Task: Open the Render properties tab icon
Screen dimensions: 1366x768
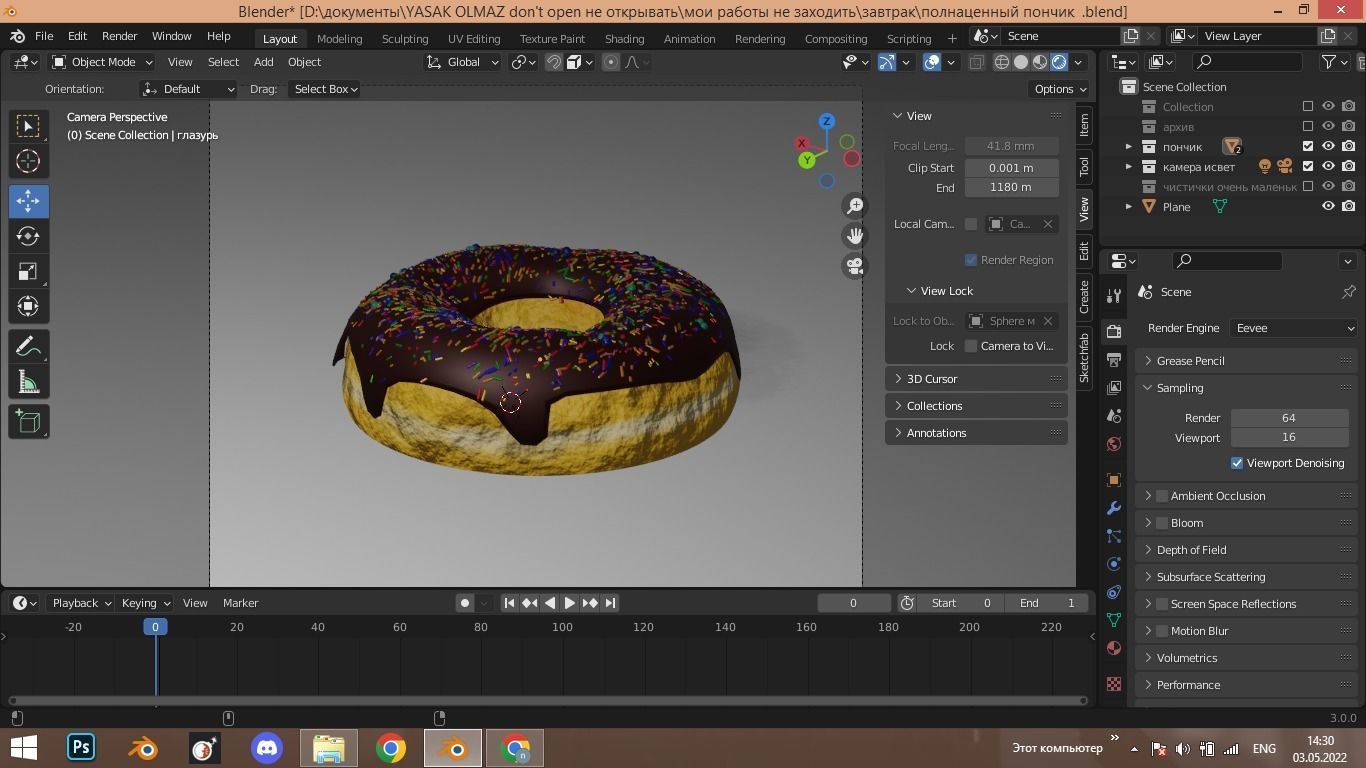Action: [x=1114, y=331]
